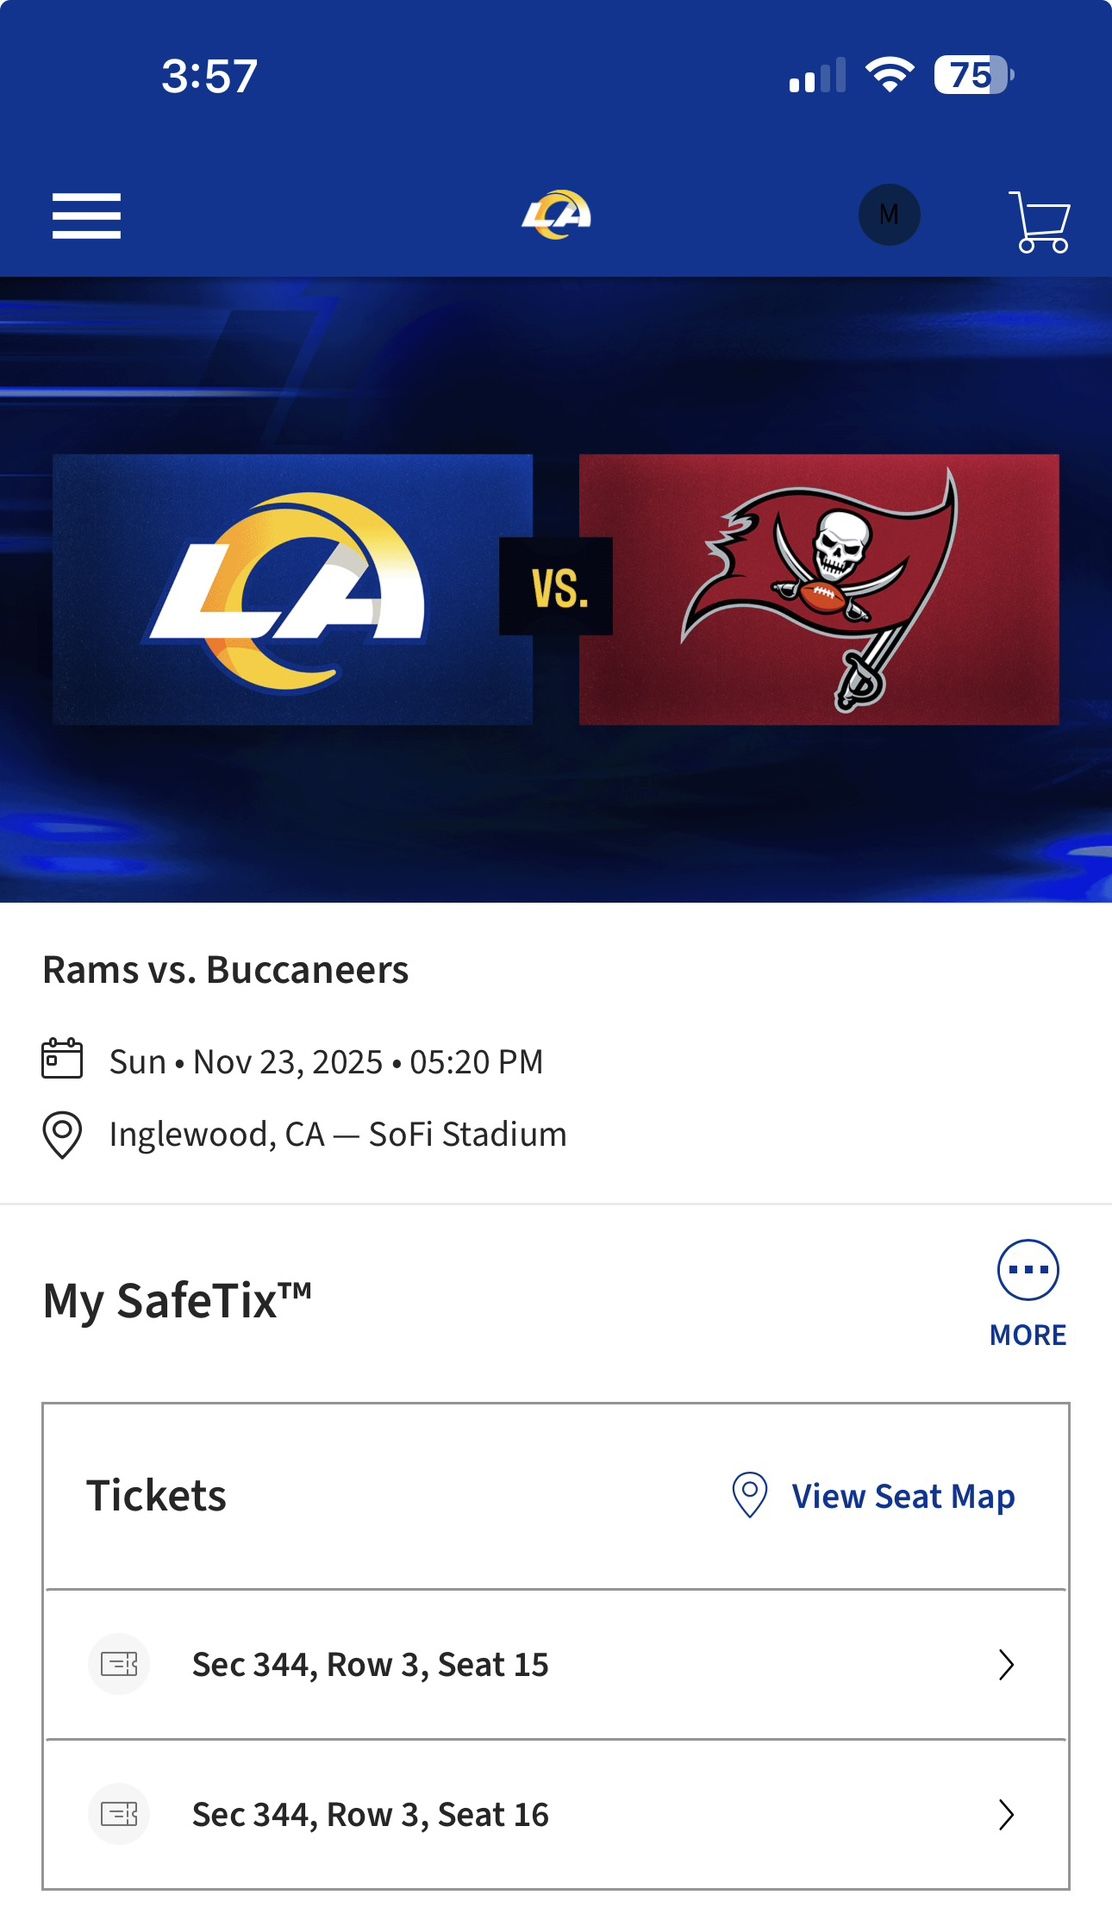
Task: Click the calendar icon beside the game date
Action: [61, 1060]
